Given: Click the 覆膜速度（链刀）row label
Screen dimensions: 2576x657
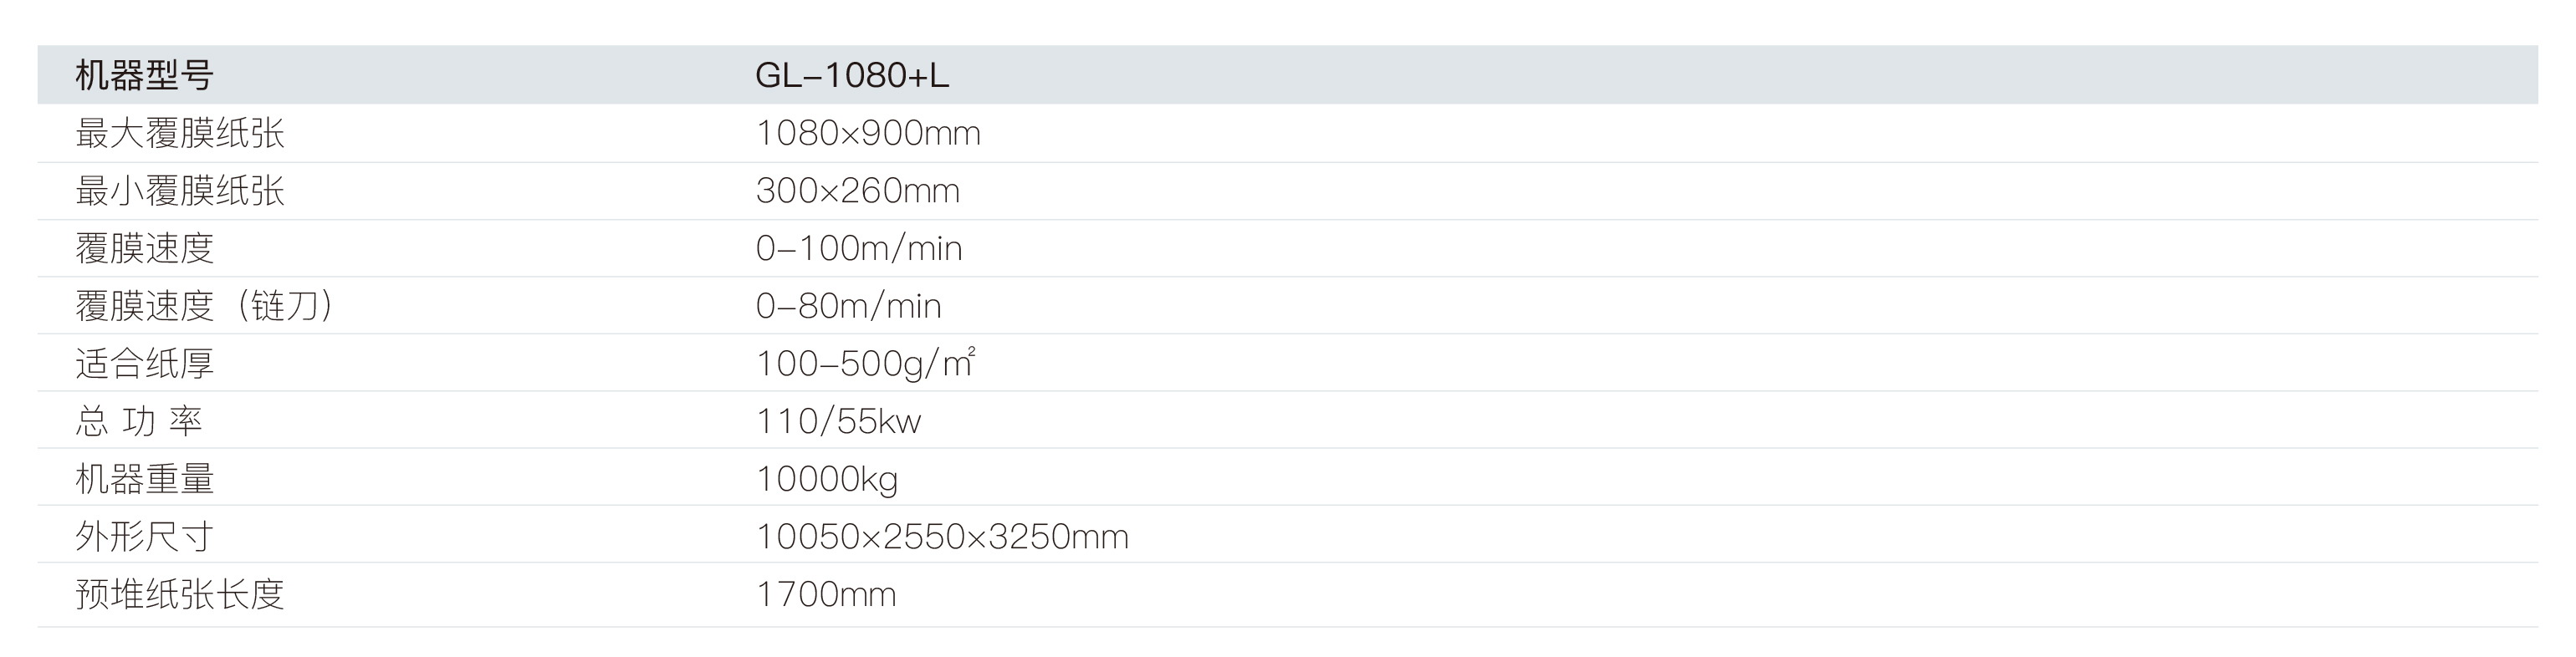Looking at the screenshot, I should [x=204, y=306].
